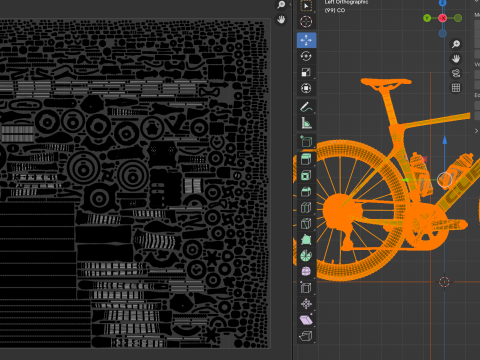Screen dimensions: 480x360
Task: Select the Edge Slide tool
Action: [306, 288]
